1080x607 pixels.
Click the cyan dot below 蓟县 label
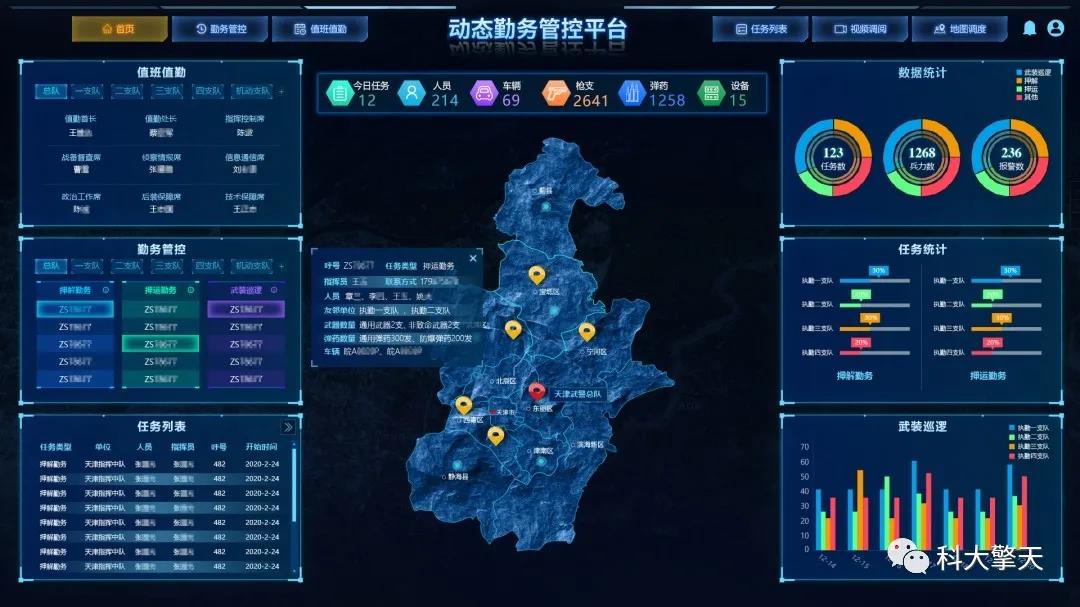coord(546,207)
